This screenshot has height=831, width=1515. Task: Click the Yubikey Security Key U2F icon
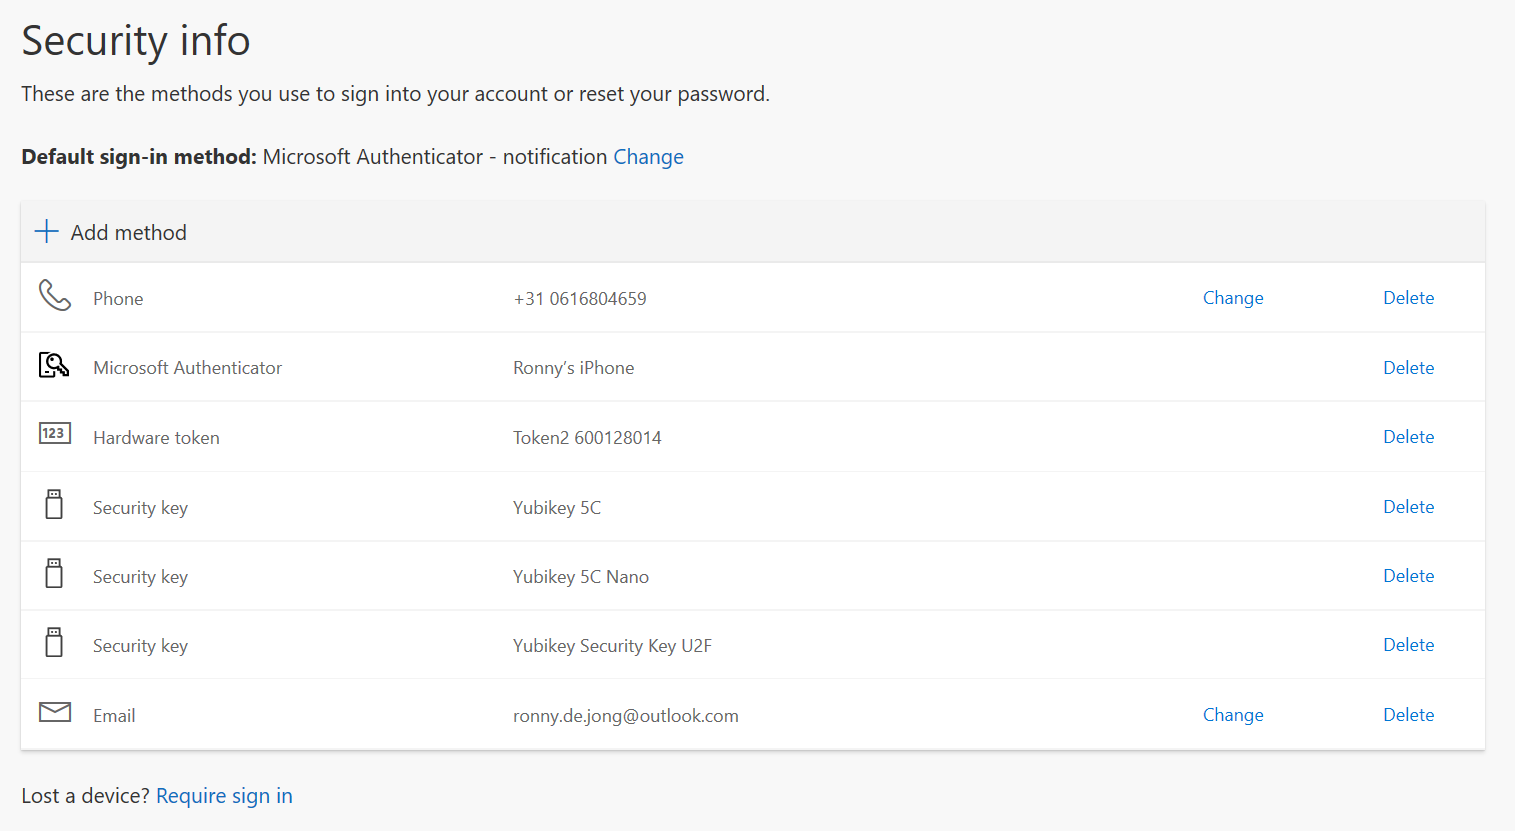pyautogui.click(x=54, y=642)
